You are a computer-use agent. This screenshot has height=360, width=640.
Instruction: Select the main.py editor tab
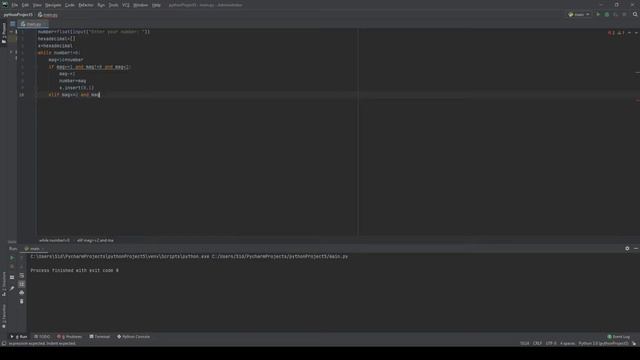click(x=32, y=24)
